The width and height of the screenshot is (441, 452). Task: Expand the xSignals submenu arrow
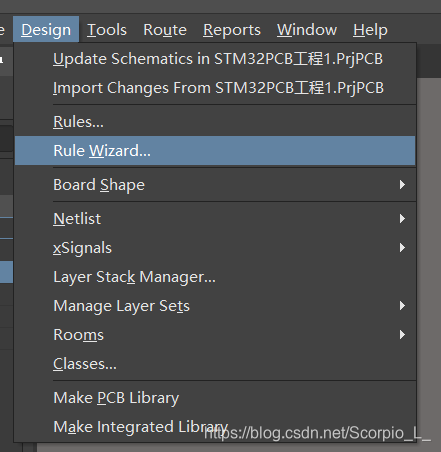tap(402, 248)
